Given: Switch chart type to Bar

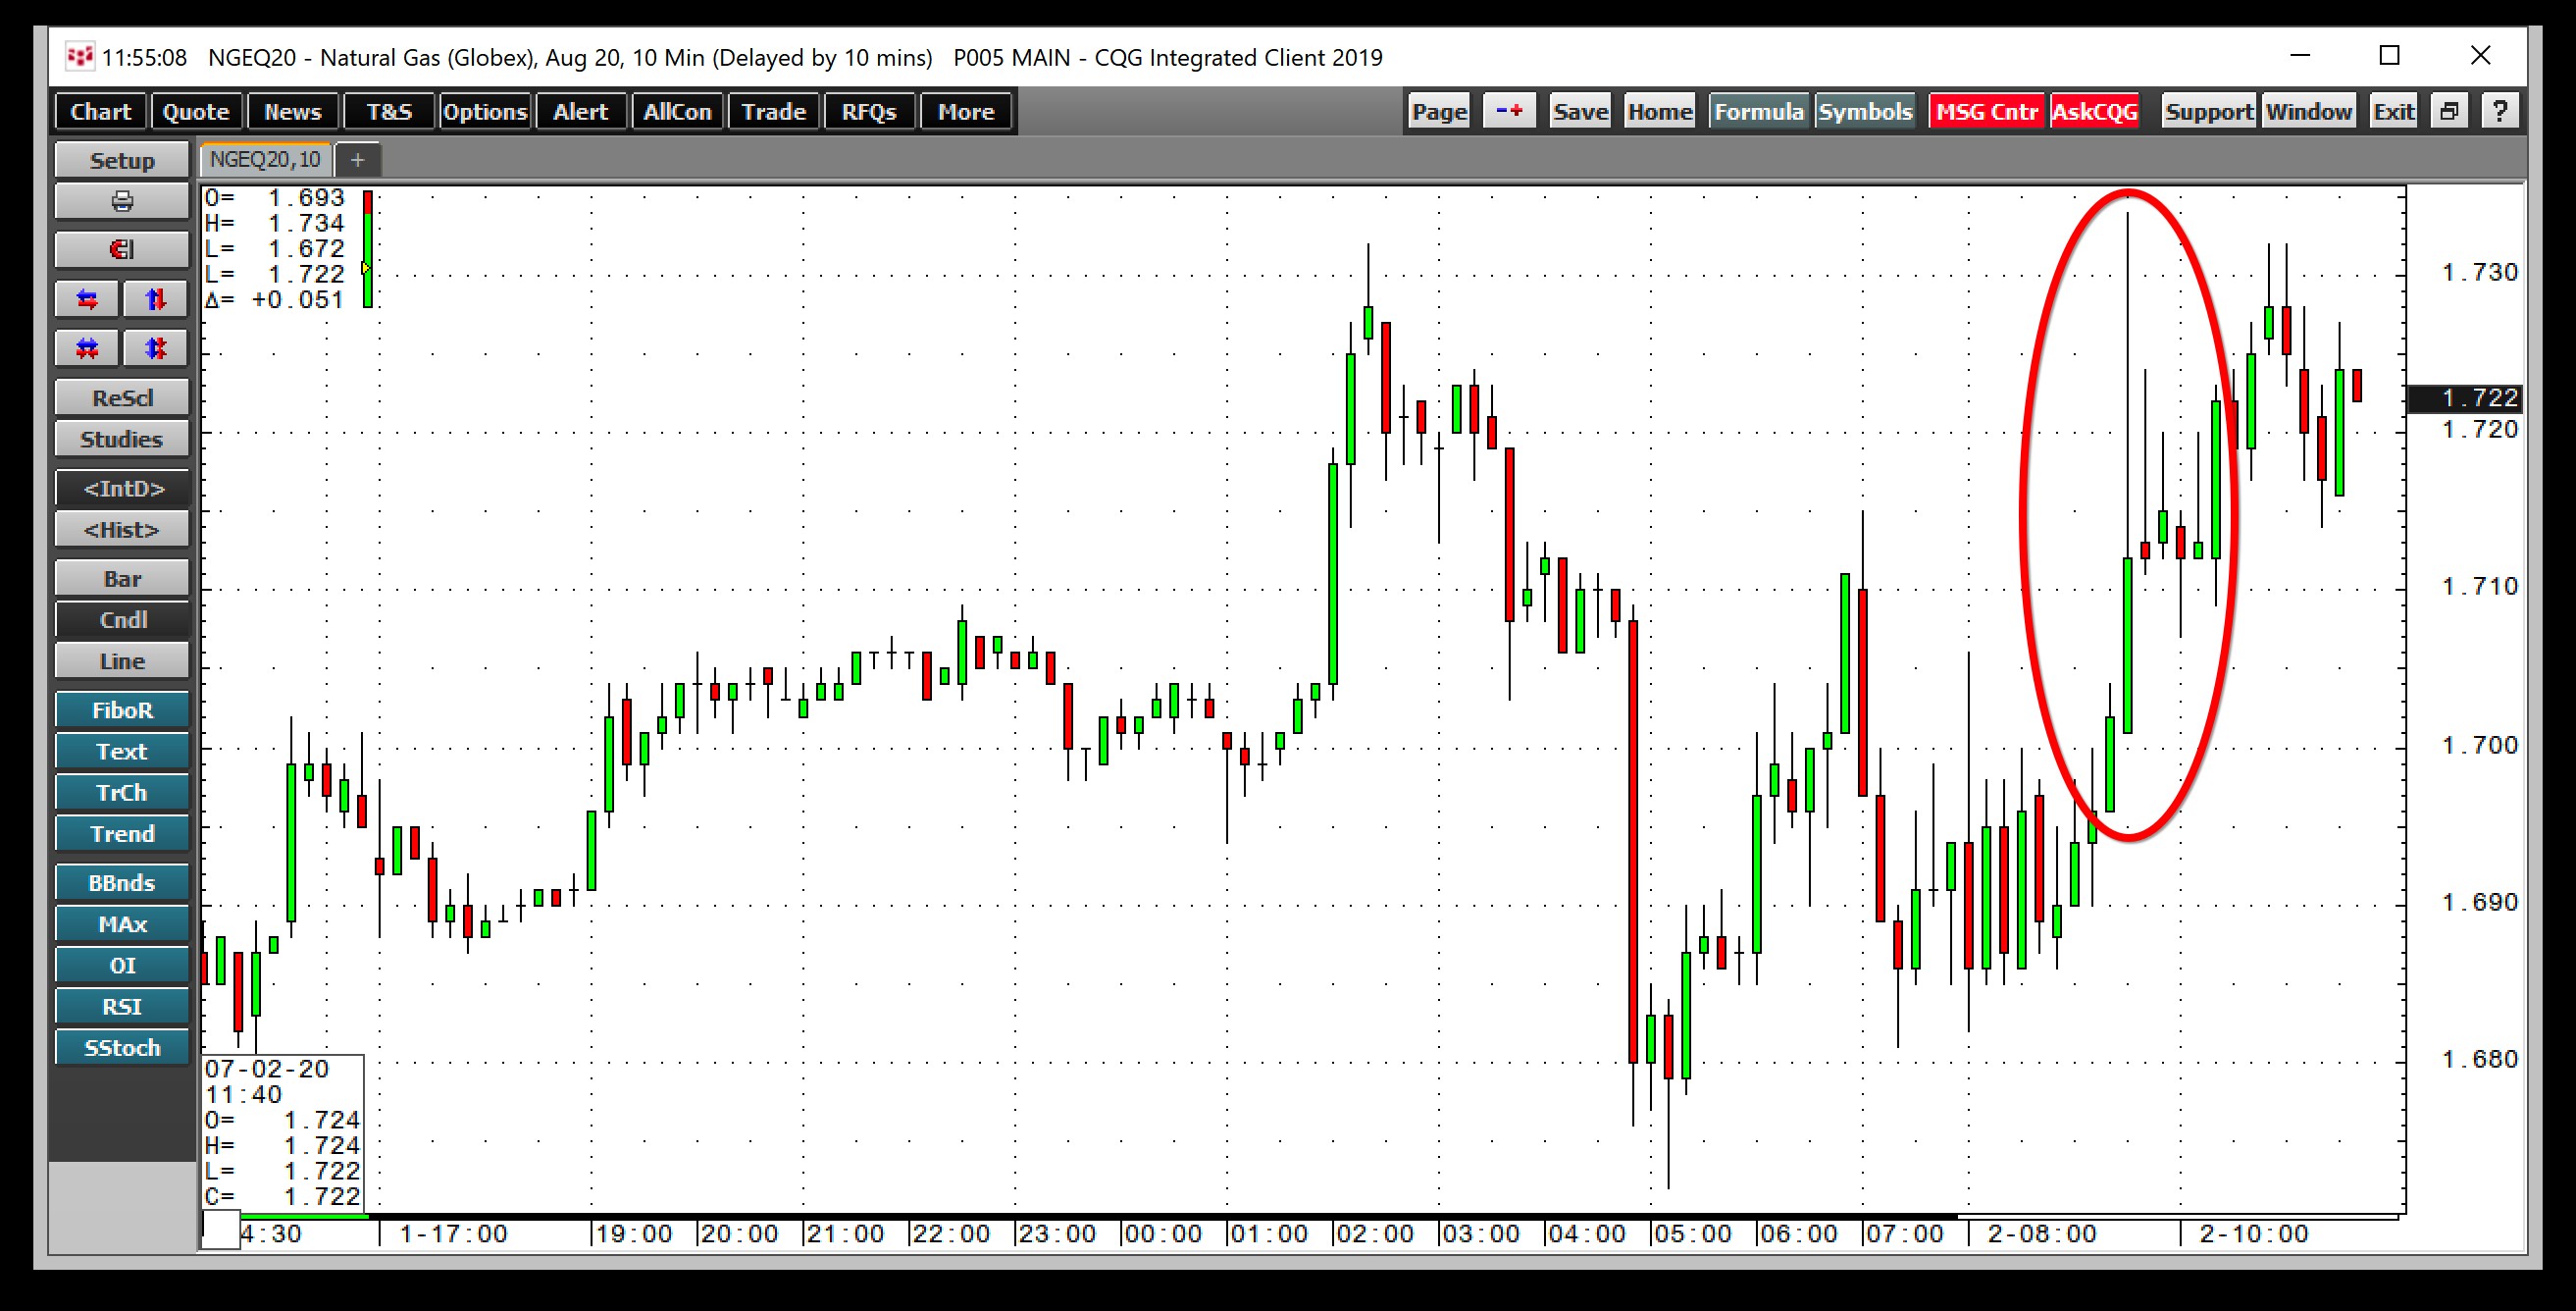Looking at the screenshot, I should pos(122,579).
